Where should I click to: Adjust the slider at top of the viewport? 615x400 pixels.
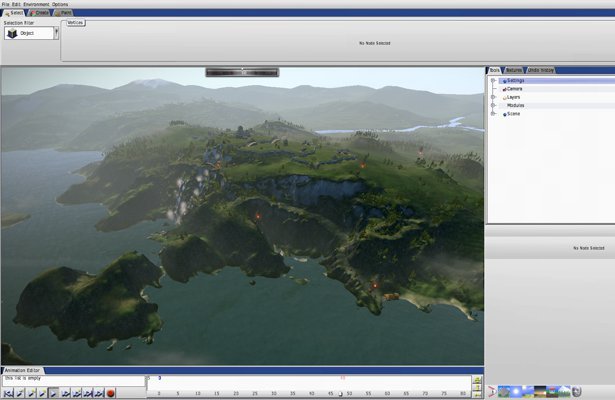(x=242, y=72)
